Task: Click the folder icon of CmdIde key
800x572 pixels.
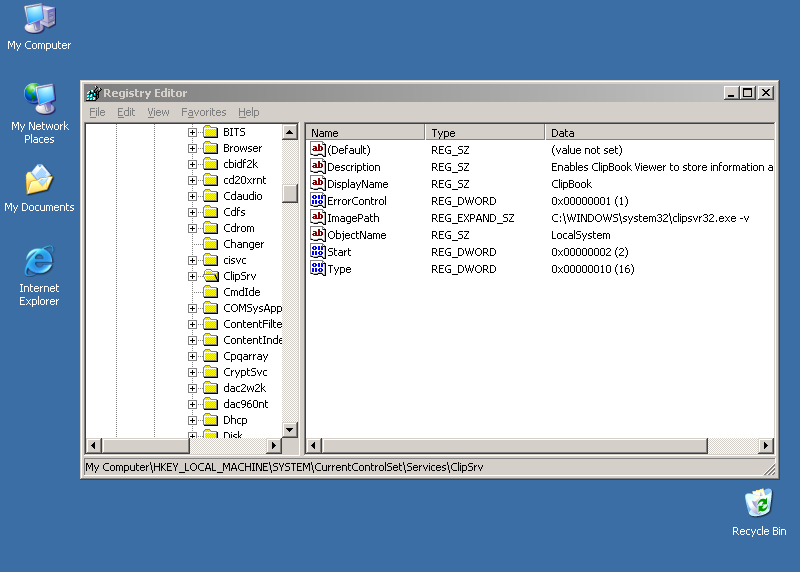Action: click(211, 292)
